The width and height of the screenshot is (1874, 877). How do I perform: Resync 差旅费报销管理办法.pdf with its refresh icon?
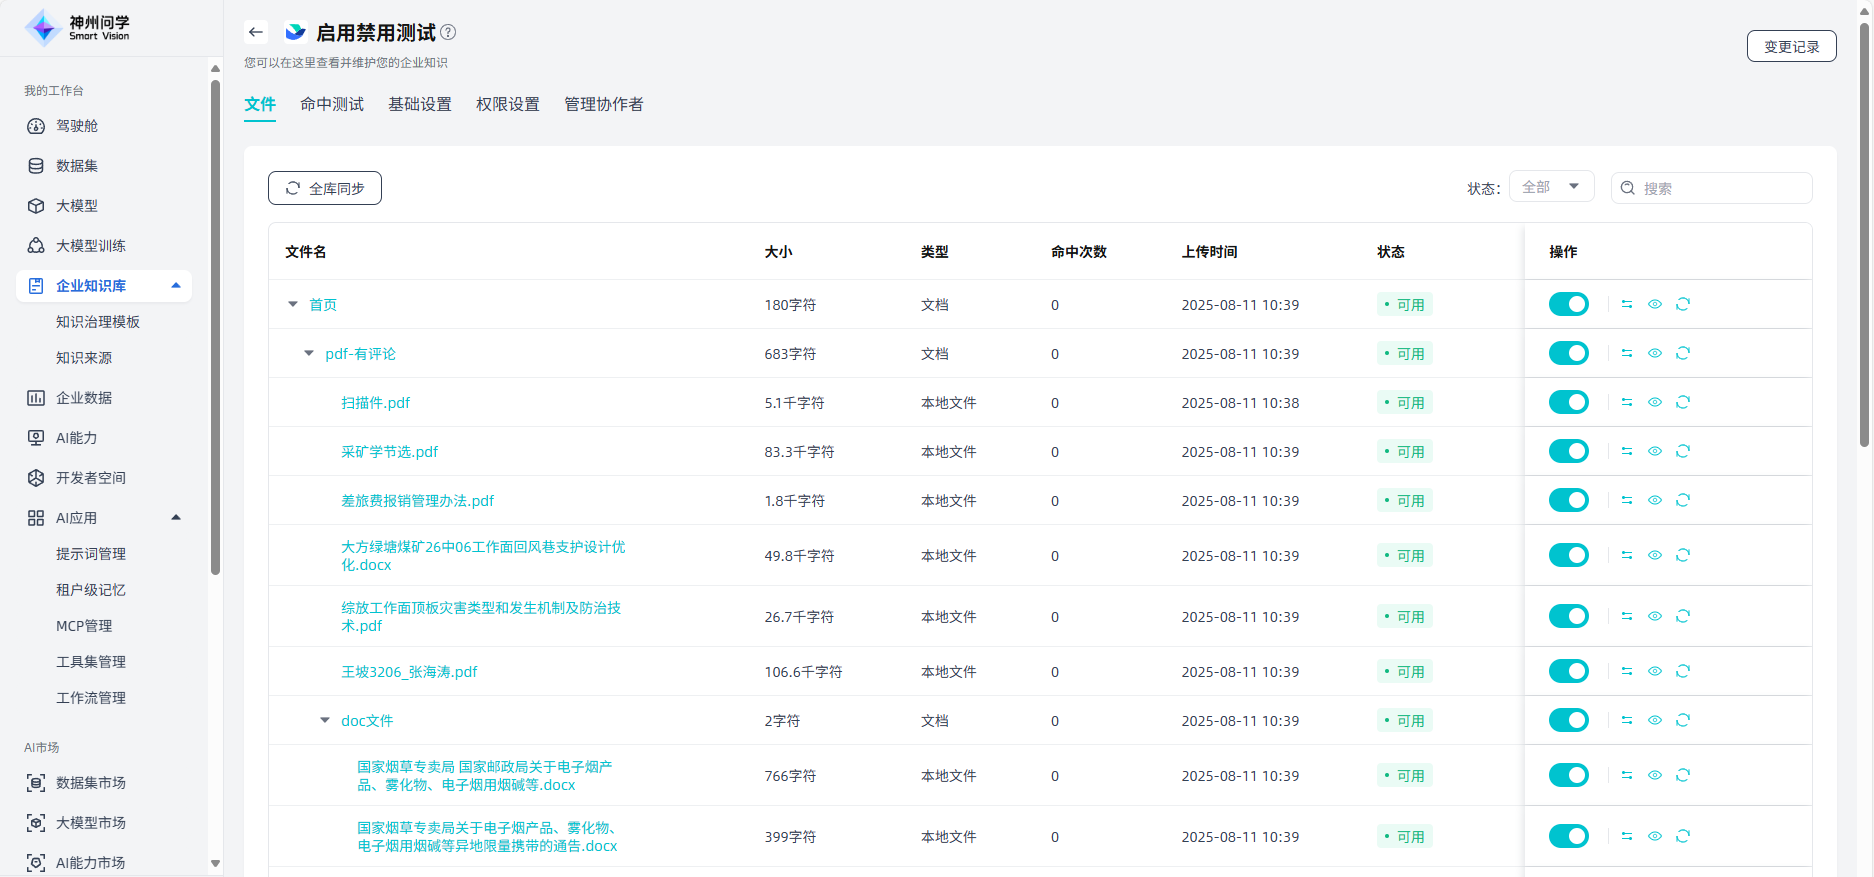(x=1683, y=500)
